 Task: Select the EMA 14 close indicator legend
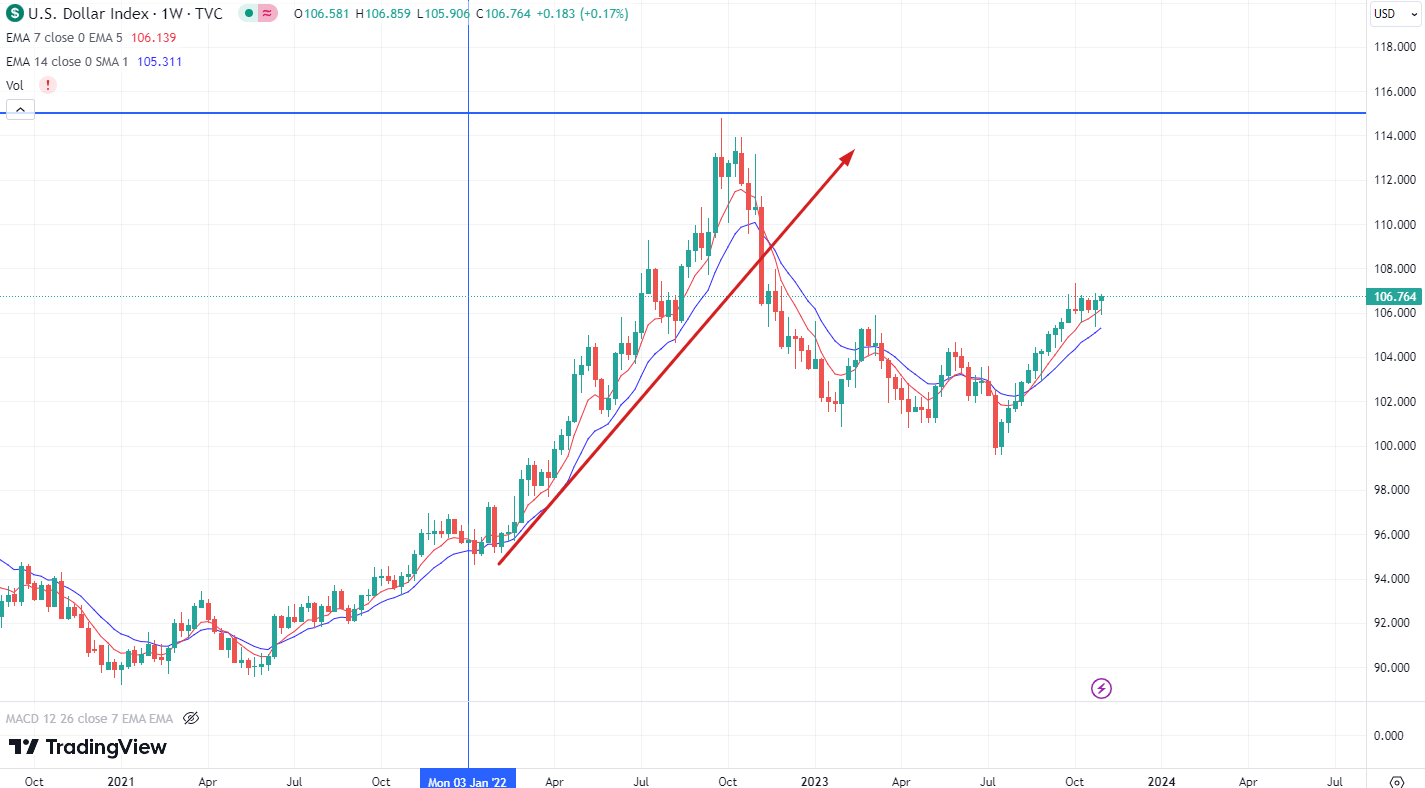point(67,61)
